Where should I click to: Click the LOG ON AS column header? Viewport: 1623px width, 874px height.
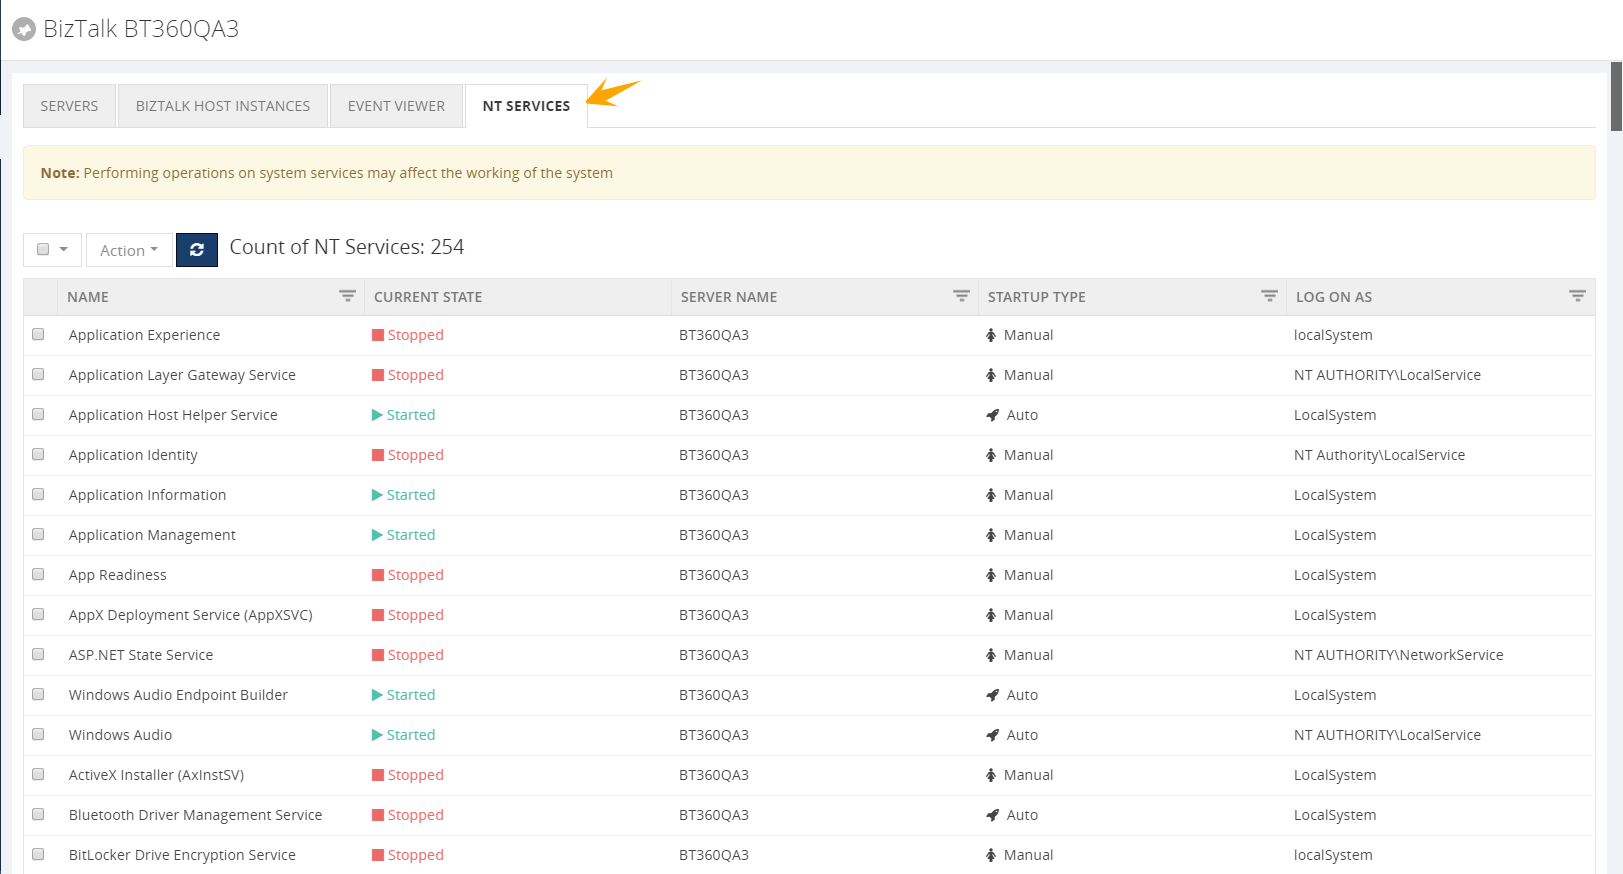(x=1334, y=297)
